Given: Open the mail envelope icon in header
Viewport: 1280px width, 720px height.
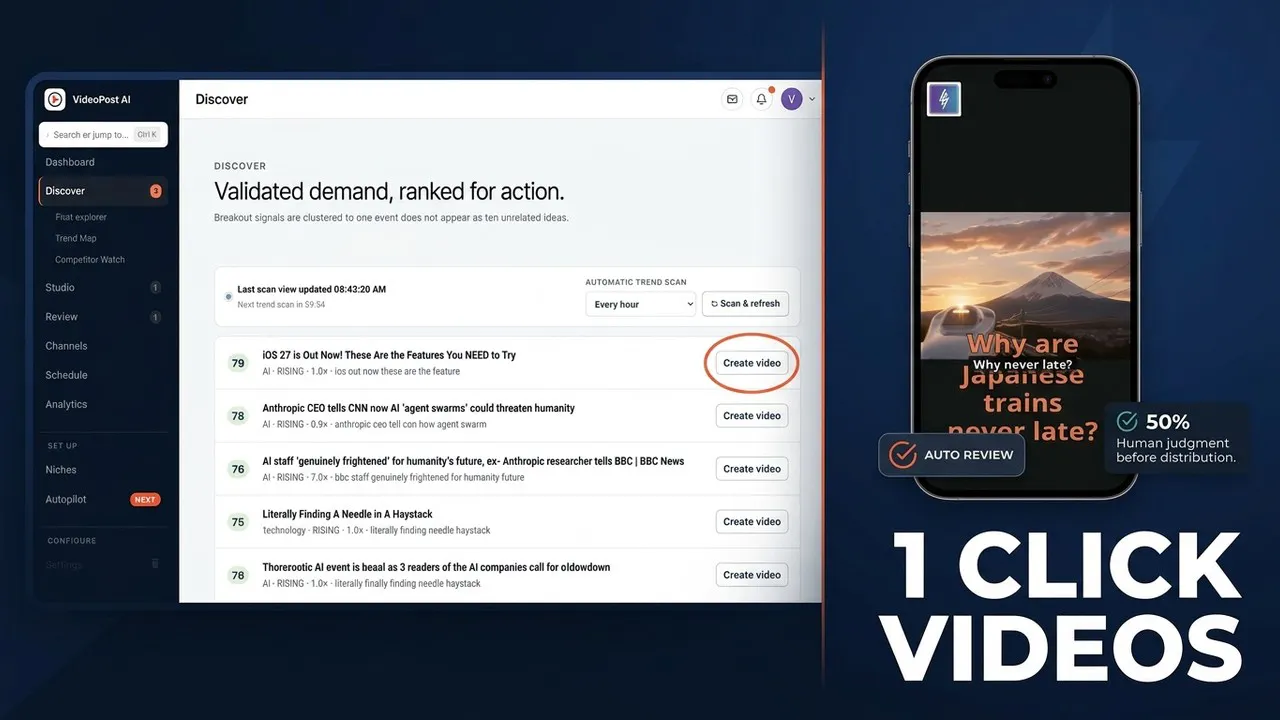Looking at the screenshot, I should (x=733, y=99).
